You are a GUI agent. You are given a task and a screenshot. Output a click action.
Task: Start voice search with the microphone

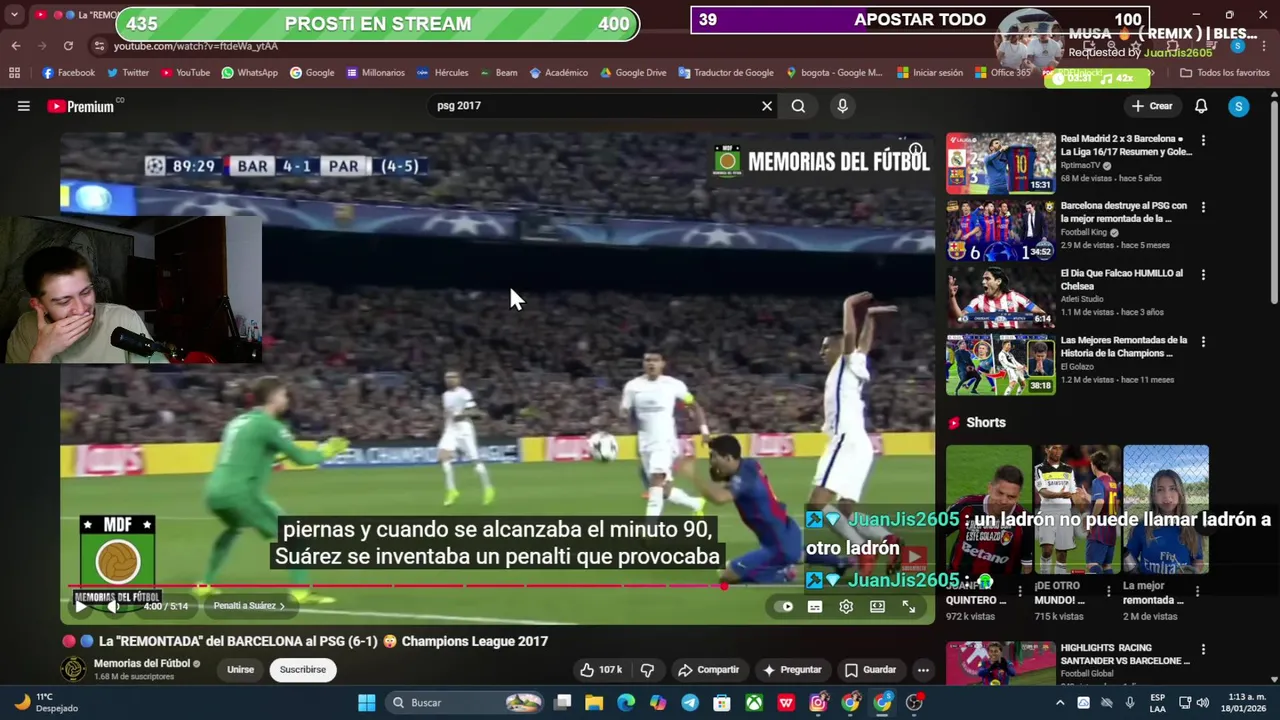[842, 106]
